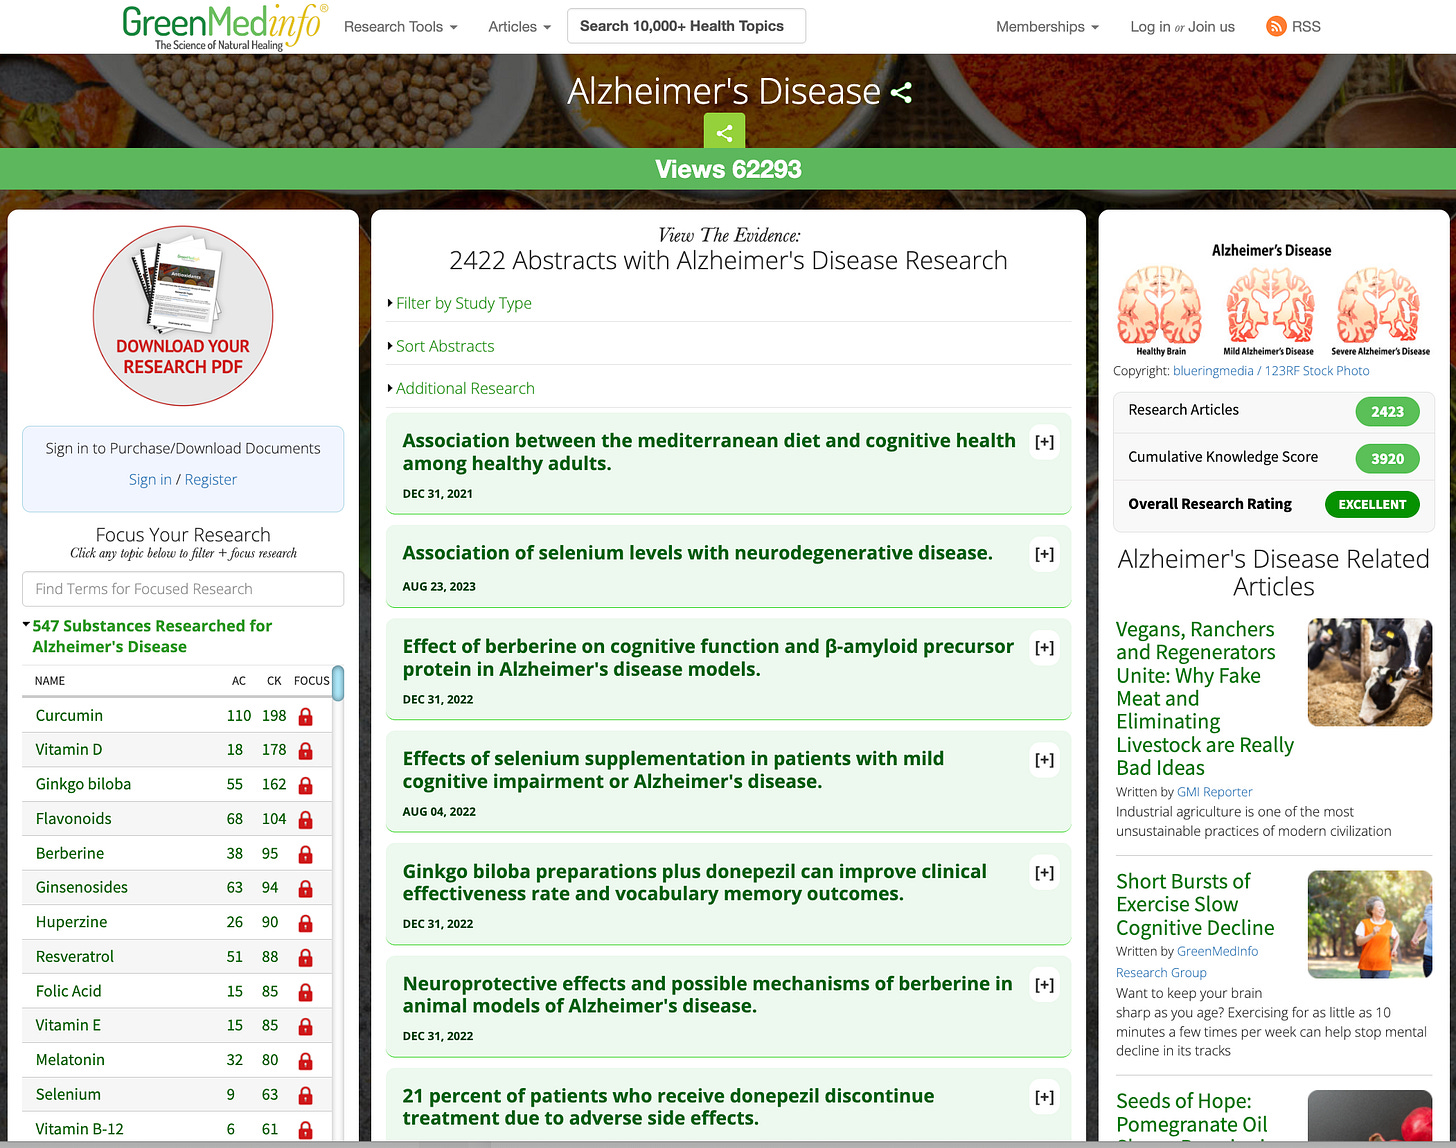
Task: Select Ginkgo biloba in substances list
Action: (x=83, y=785)
